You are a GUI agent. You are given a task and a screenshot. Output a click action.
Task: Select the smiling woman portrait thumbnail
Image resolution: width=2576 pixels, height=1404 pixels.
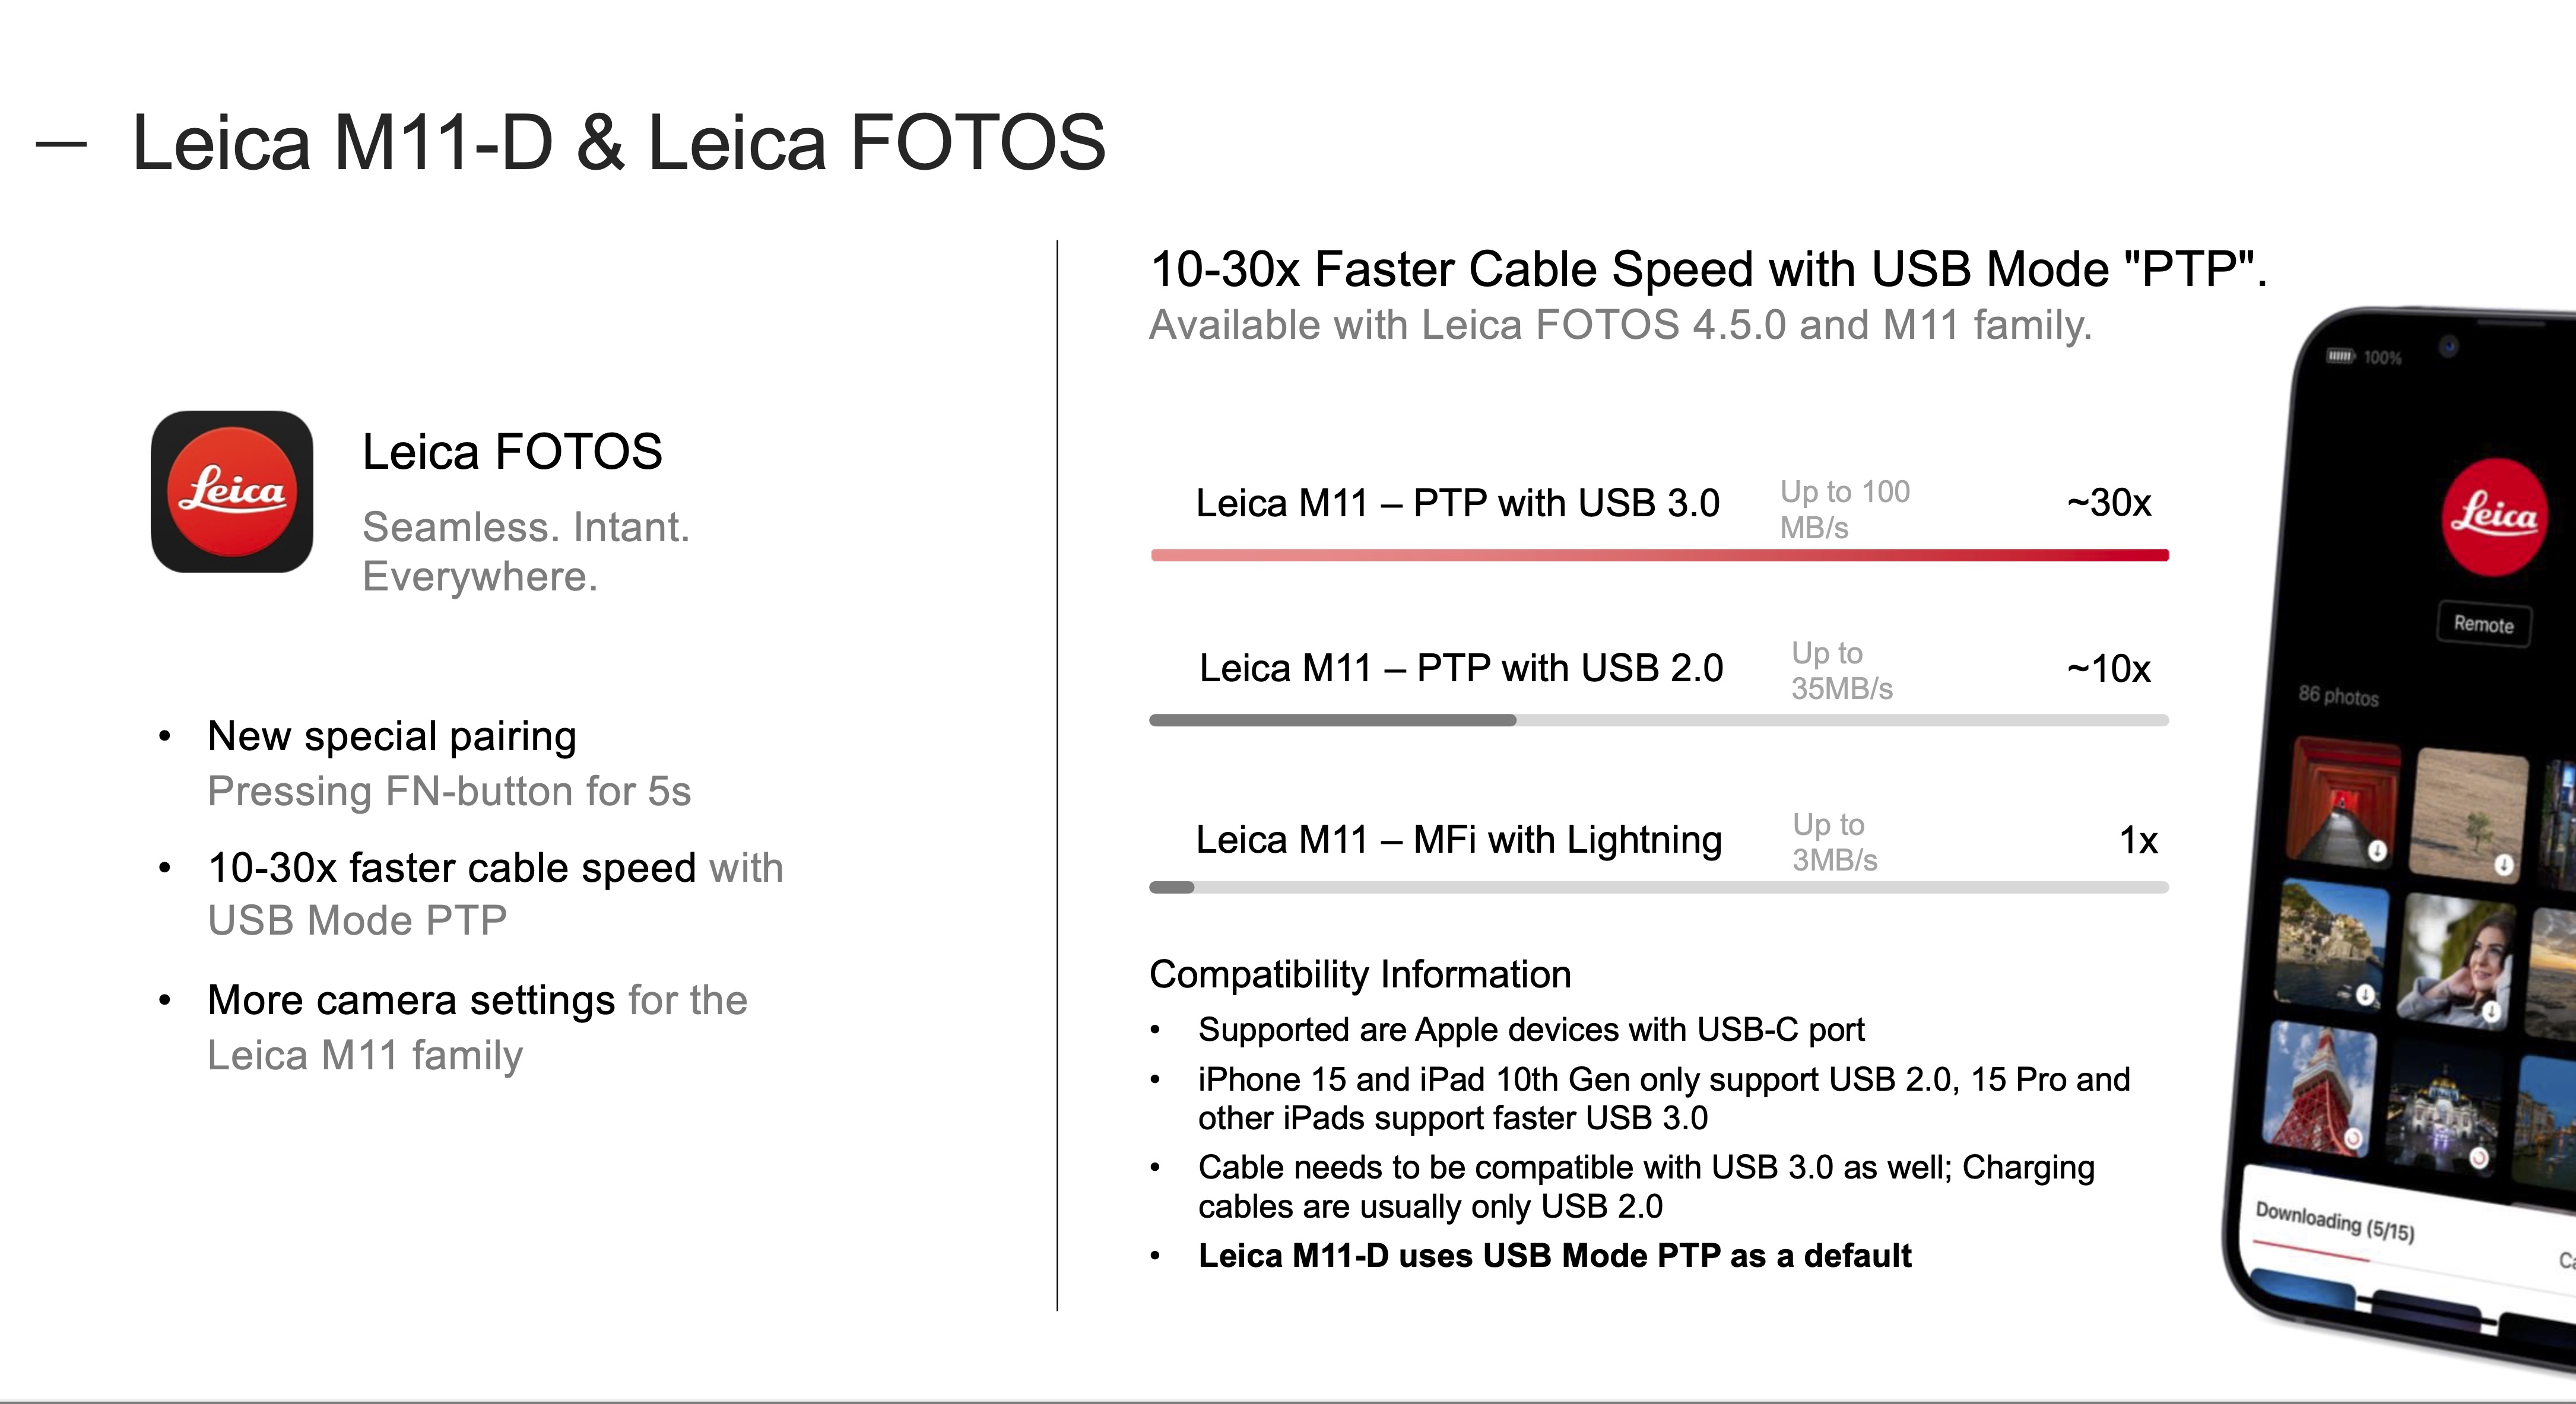(x=2456, y=961)
